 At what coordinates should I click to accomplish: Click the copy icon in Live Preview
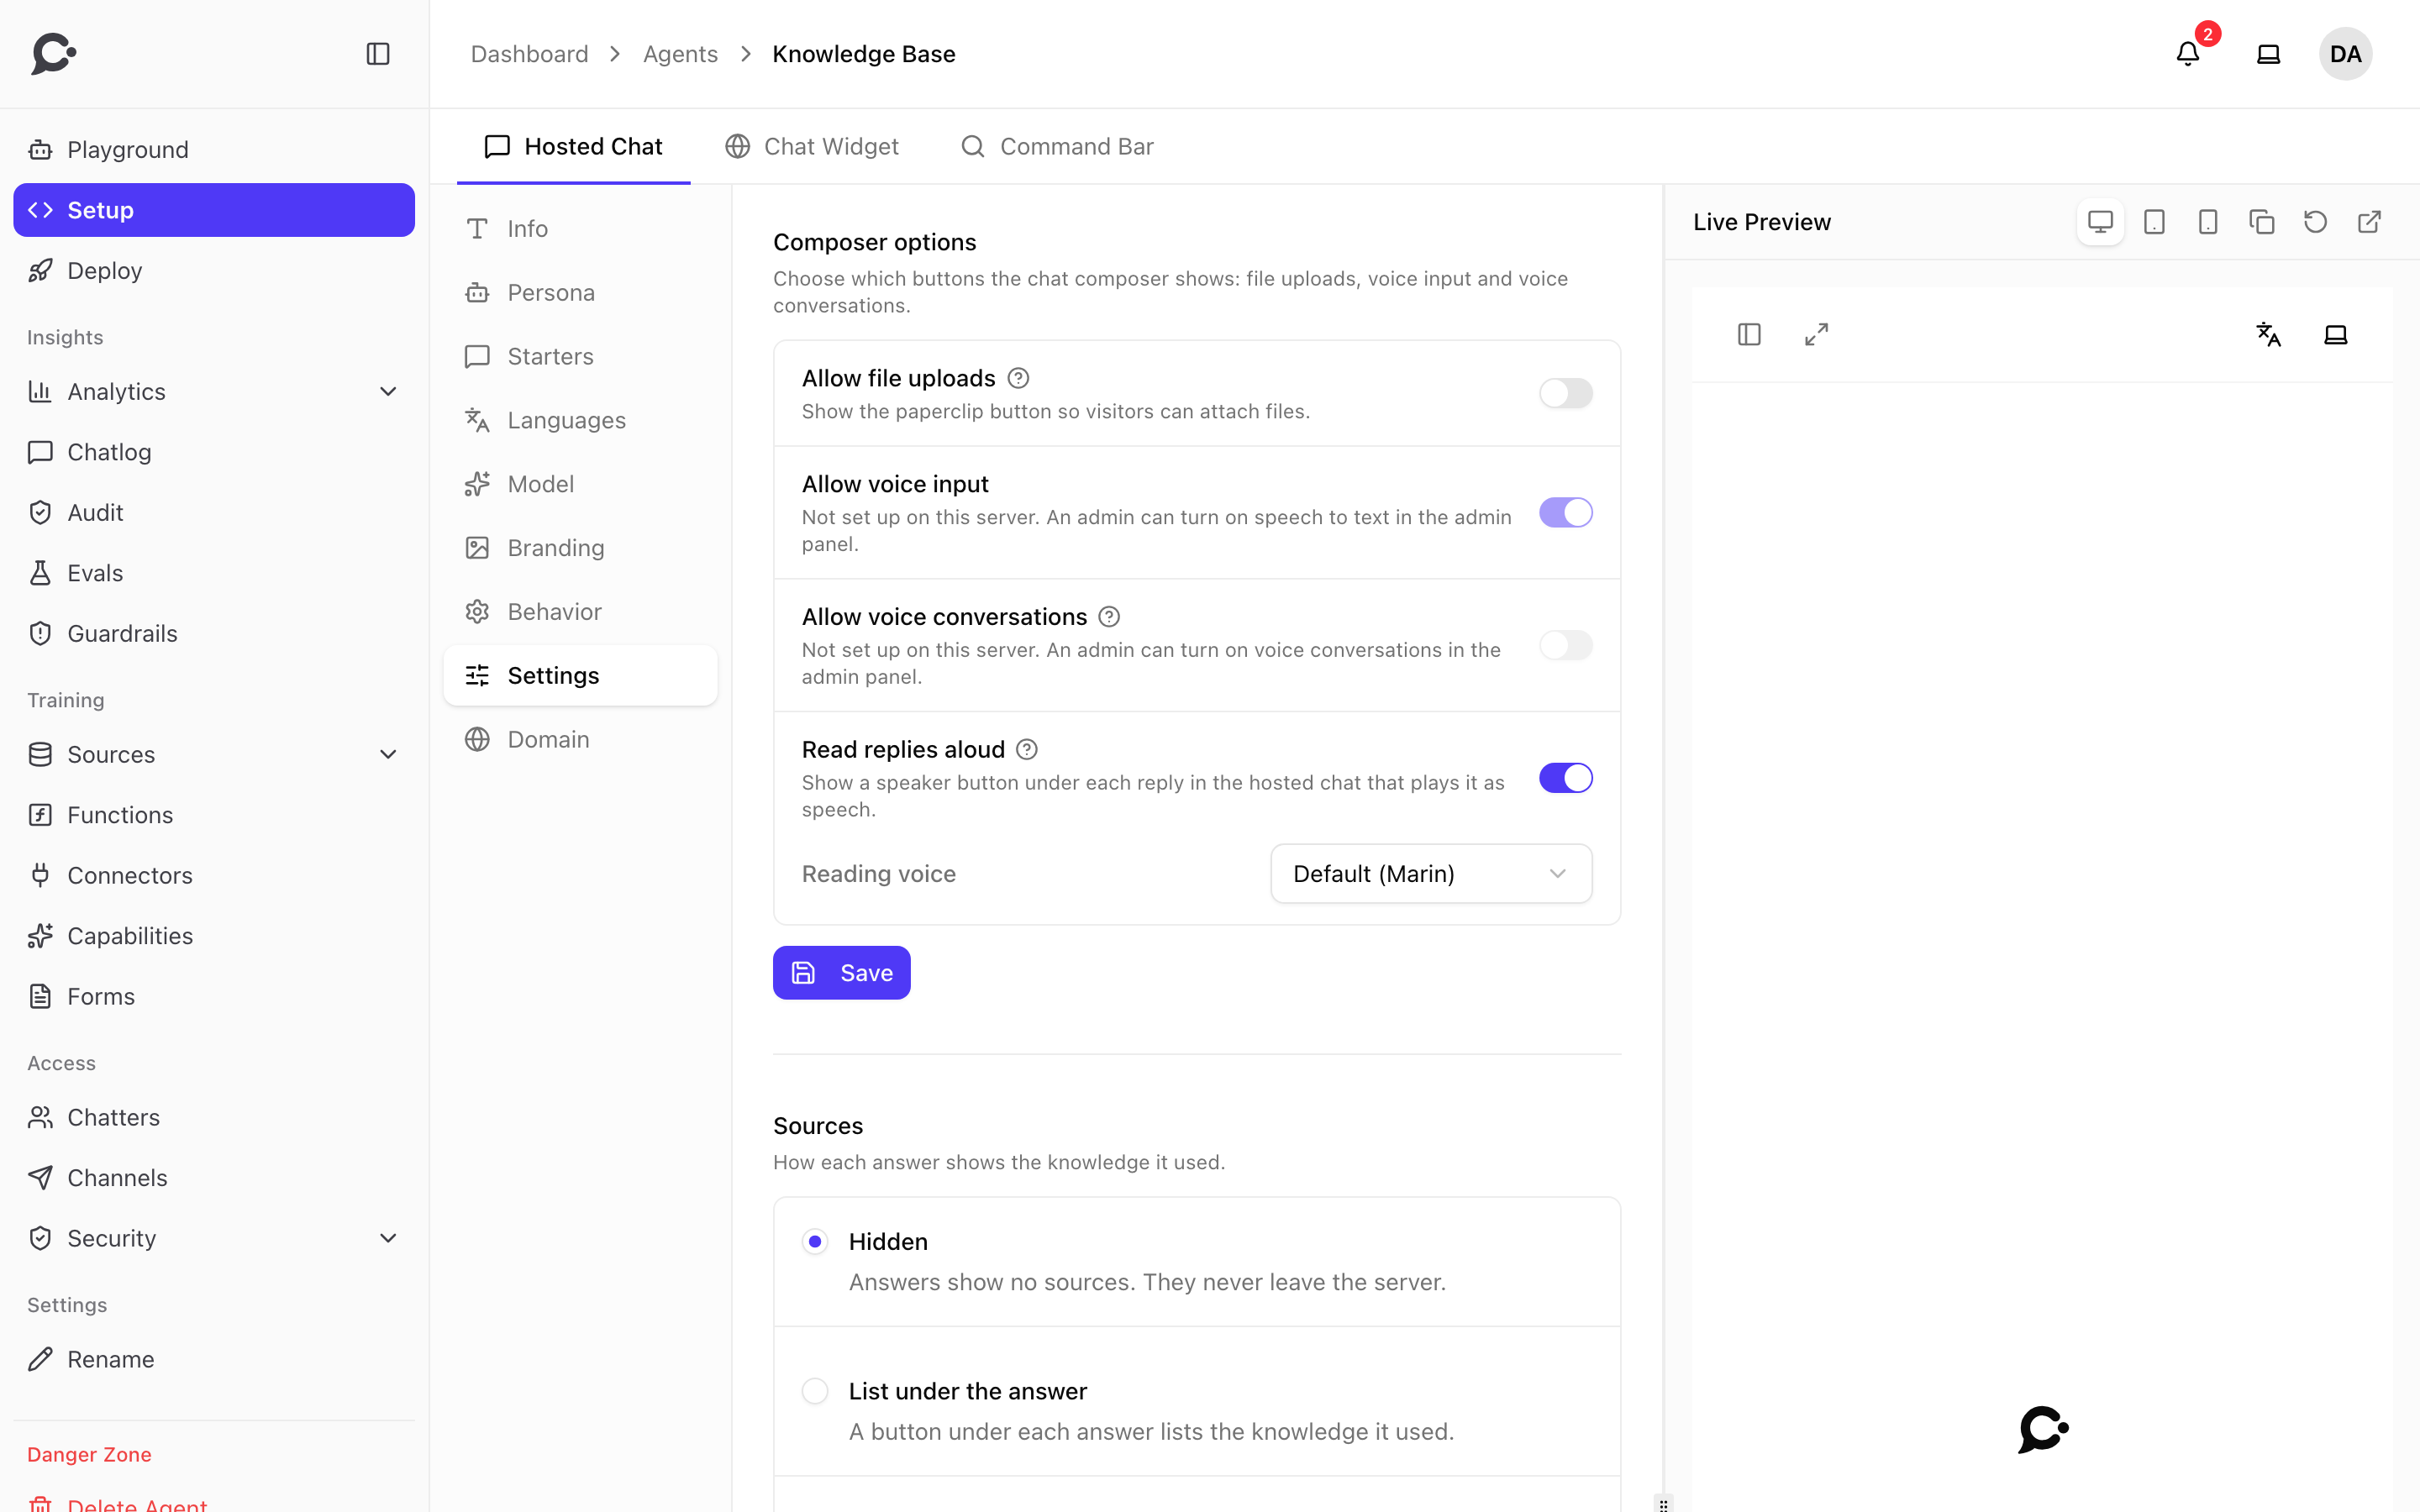pos(2261,222)
